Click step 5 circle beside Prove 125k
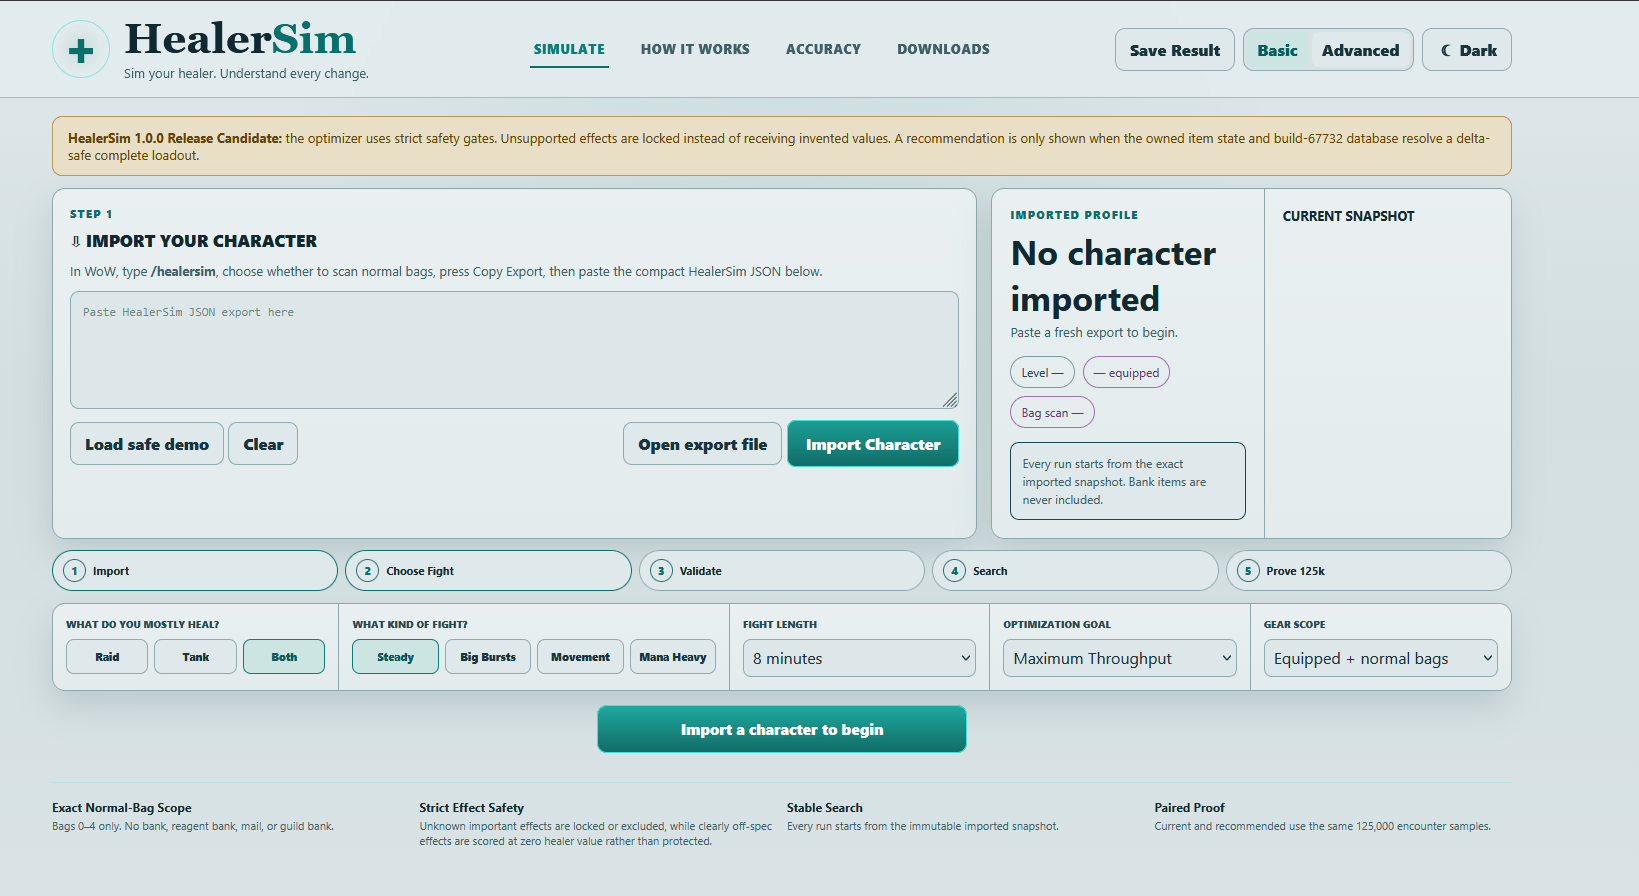The image size is (1639, 896). click(1247, 571)
